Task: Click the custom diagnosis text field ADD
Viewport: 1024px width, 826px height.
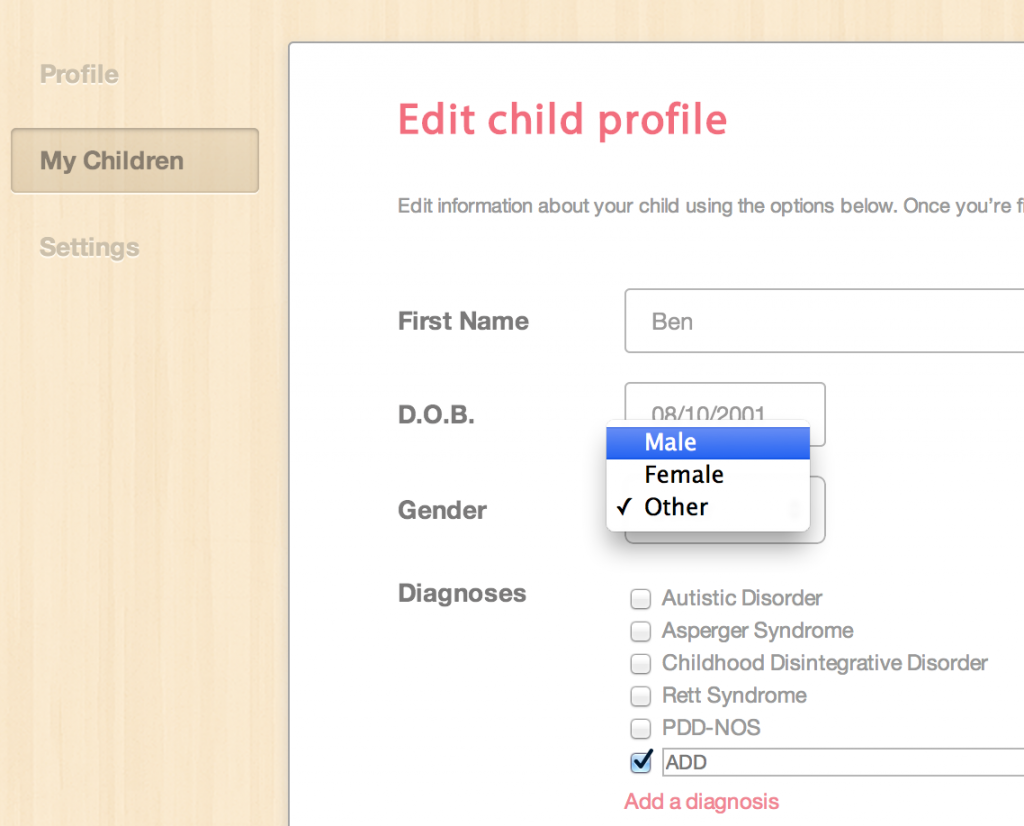Action: coord(843,762)
